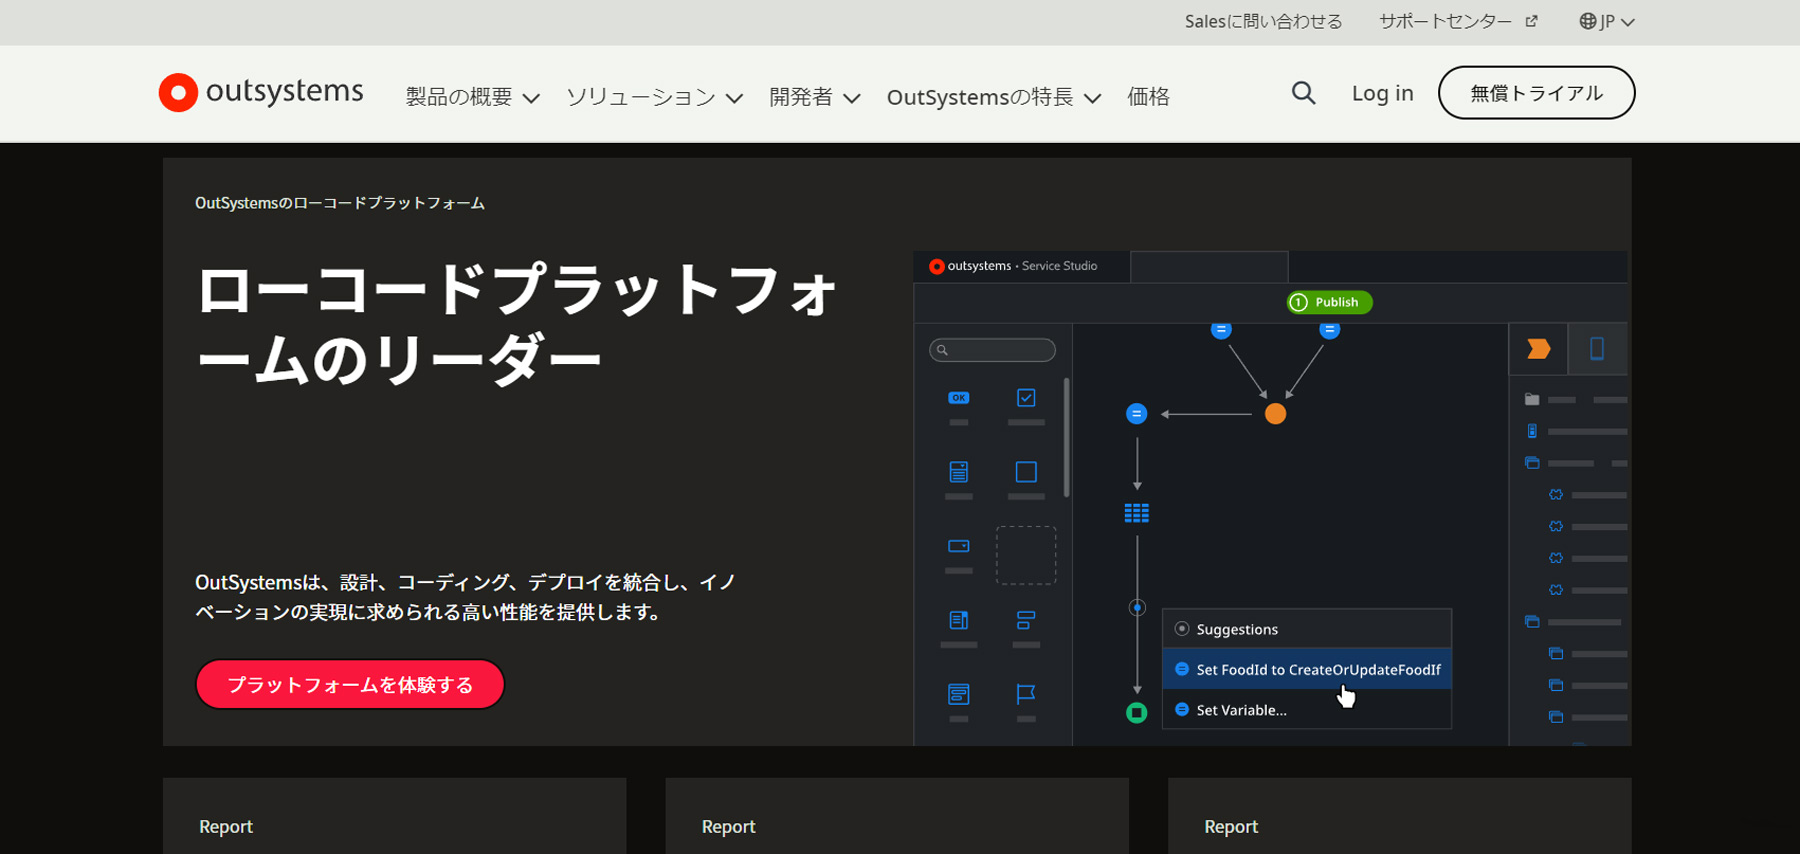Click the Log in link
The image size is (1800, 854).
1382,93
